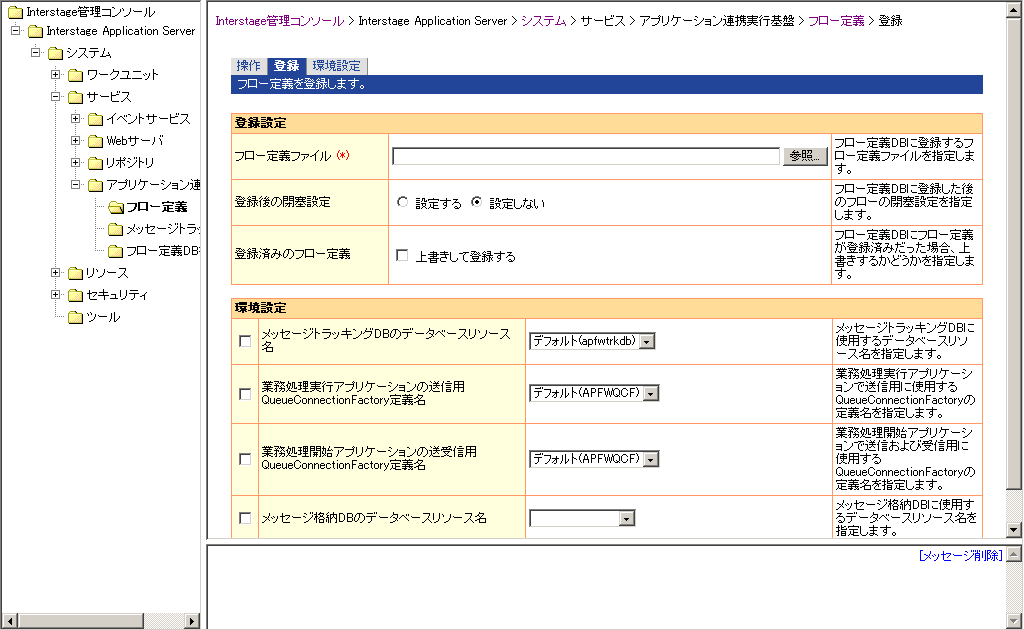Open the empty メッセージ格納DB dropdown

[582, 518]
